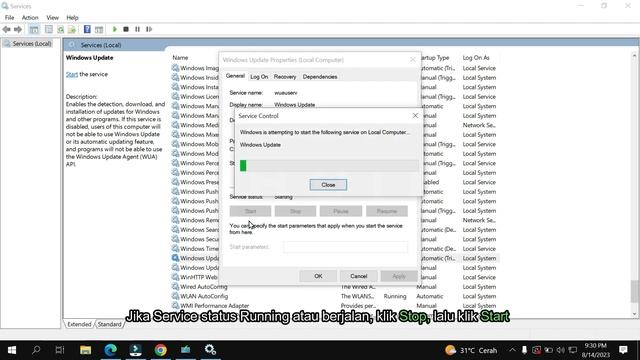Go back using the toolbar Back arrow
The image size is (640, 360).
pyautogui.click(x=7, y=29)
